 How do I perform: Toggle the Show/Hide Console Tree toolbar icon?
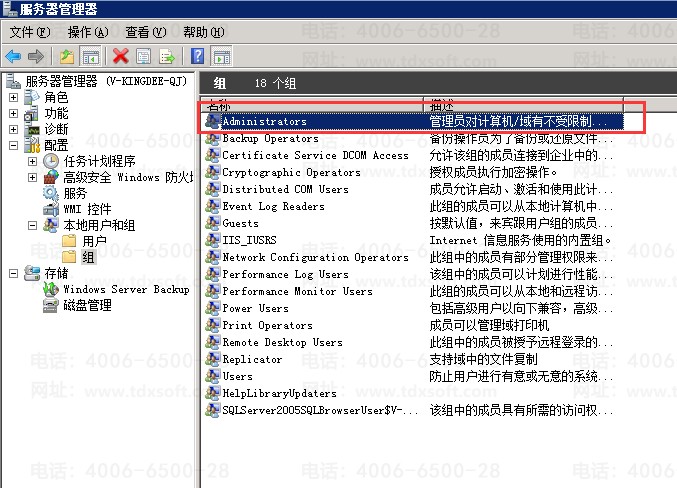point(91,56)
